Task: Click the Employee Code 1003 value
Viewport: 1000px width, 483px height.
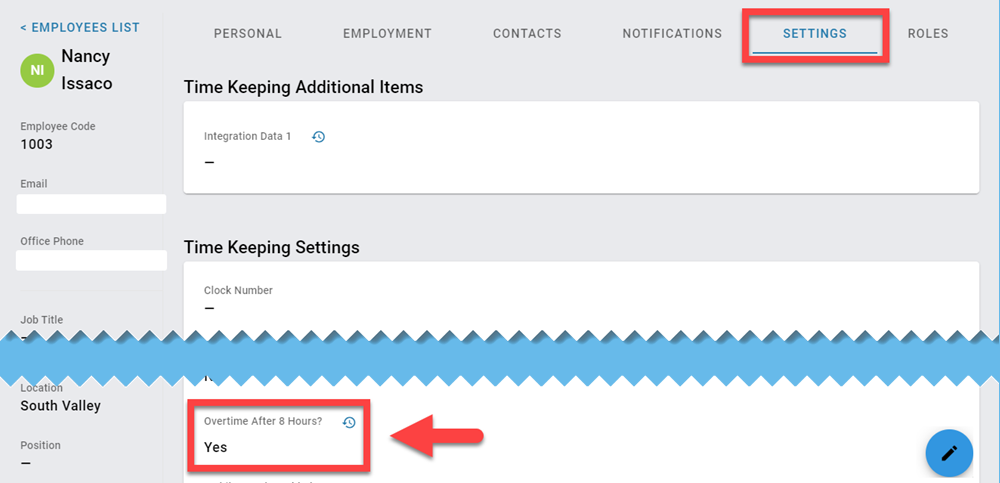Action: click(37, 144)
